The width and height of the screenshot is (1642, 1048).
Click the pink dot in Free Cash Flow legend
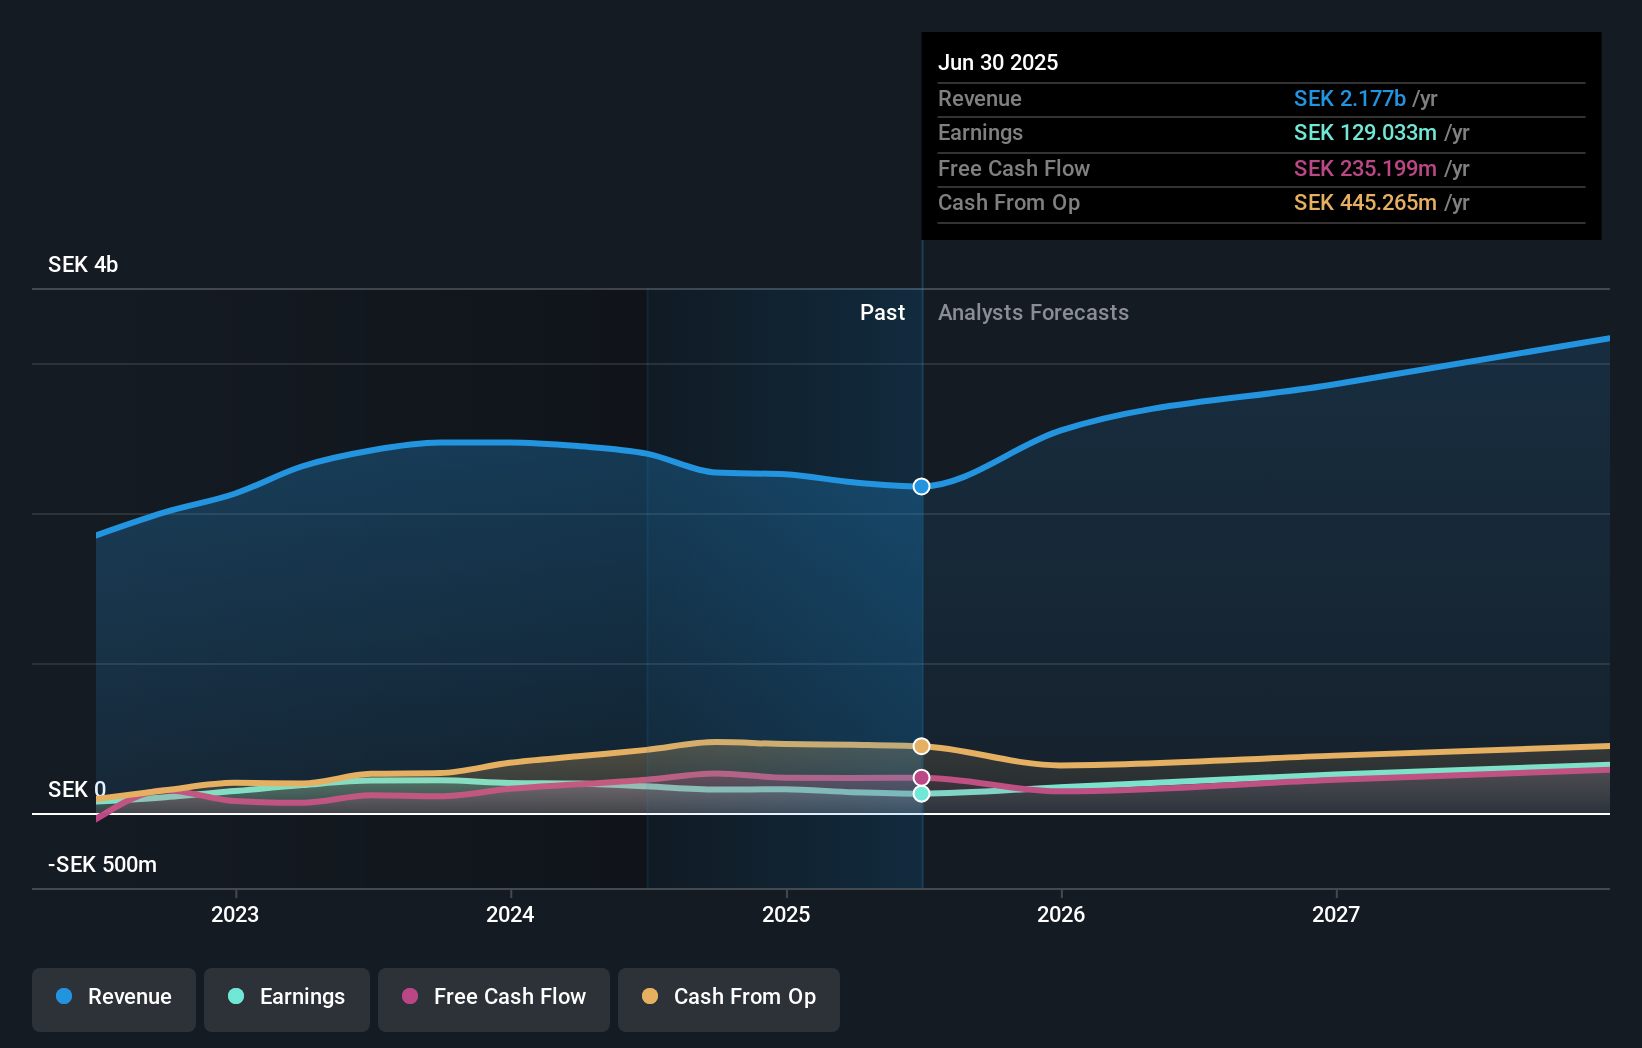click(410, 996)
